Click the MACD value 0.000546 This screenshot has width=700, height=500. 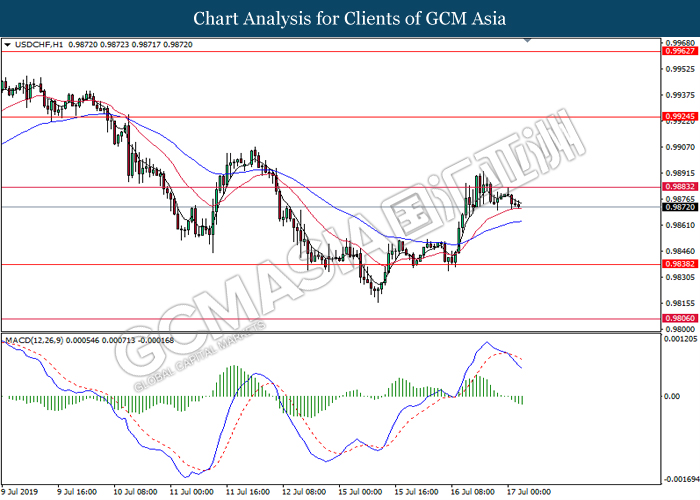click(x=82, y=341)
